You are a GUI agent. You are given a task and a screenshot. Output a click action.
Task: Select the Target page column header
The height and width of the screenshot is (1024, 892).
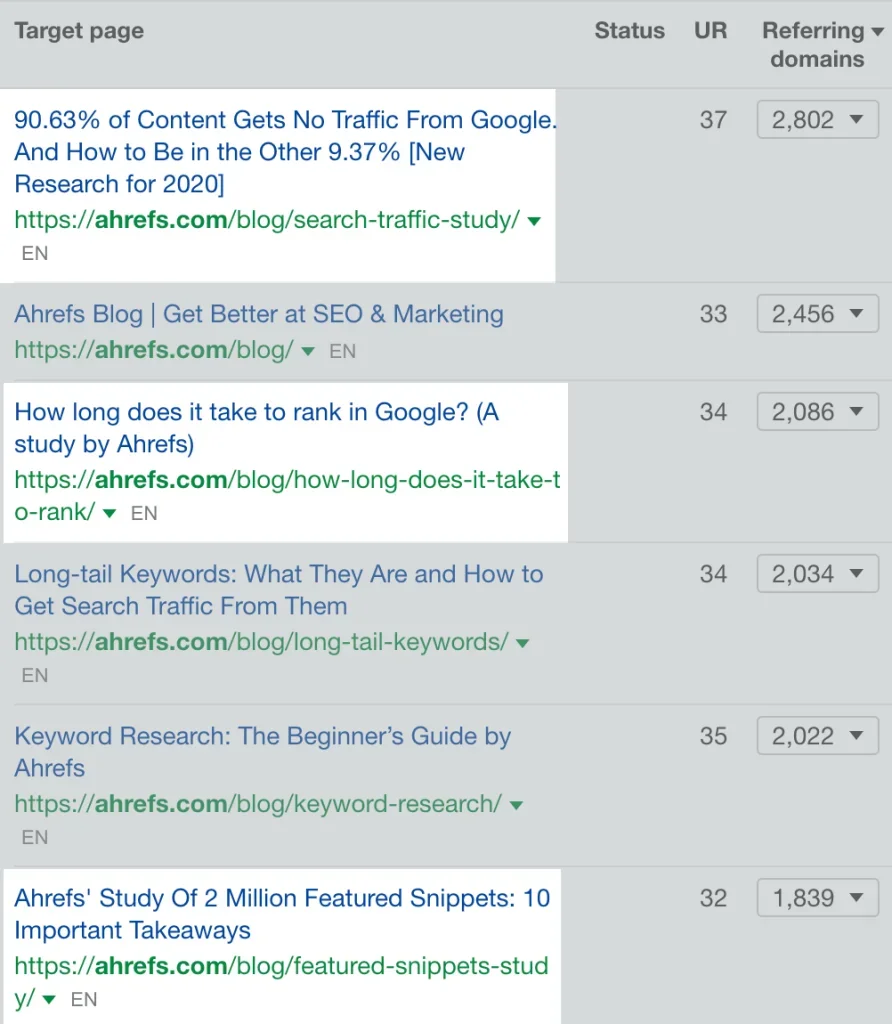[x=78, y=31]
